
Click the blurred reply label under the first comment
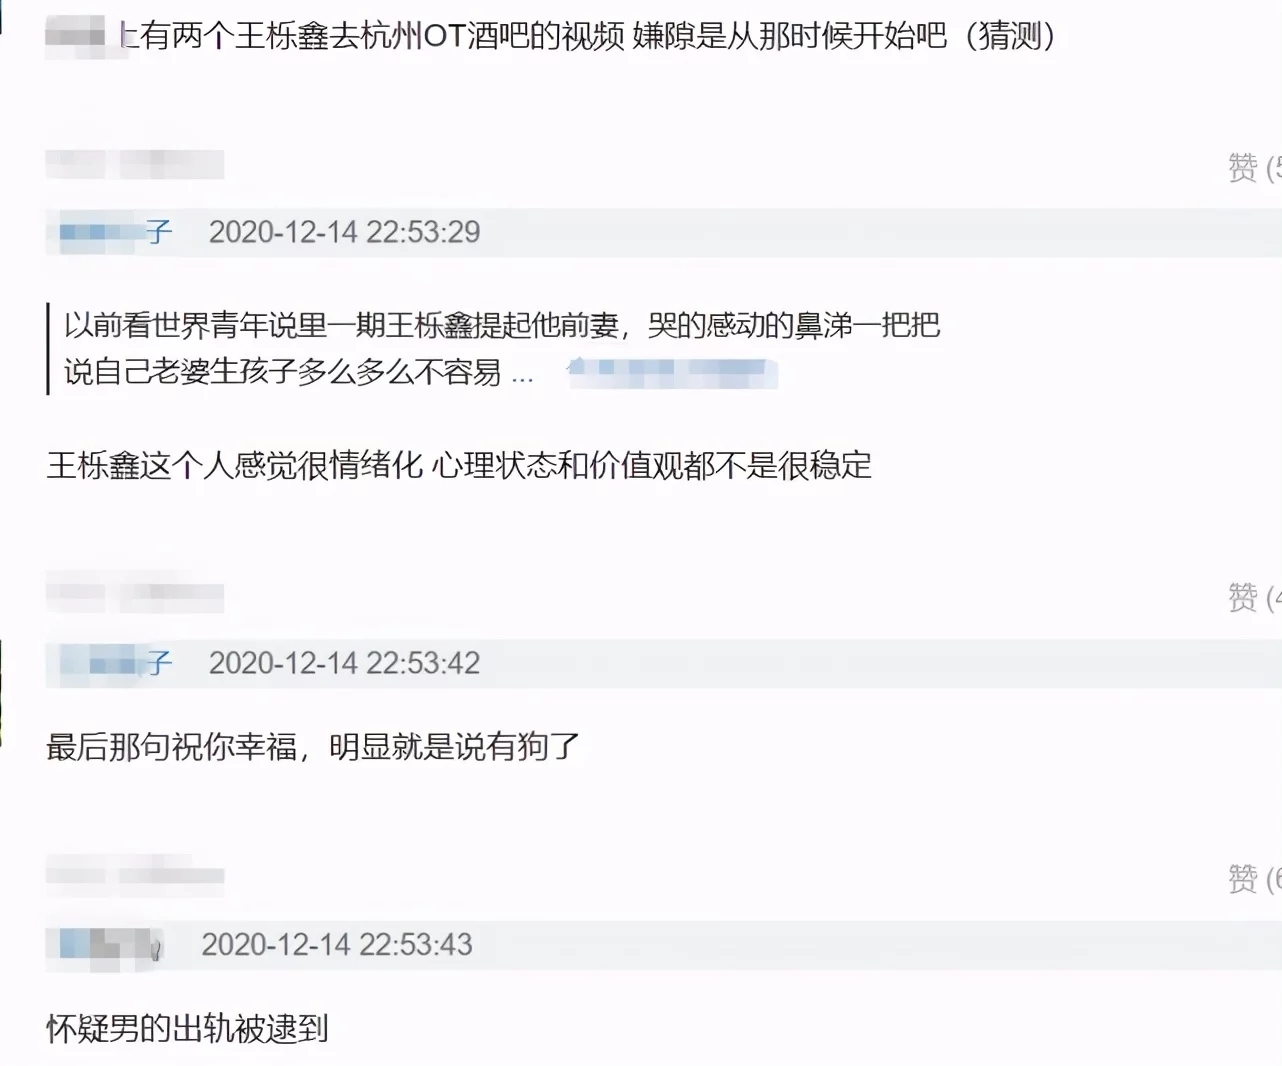pos(135,164)
